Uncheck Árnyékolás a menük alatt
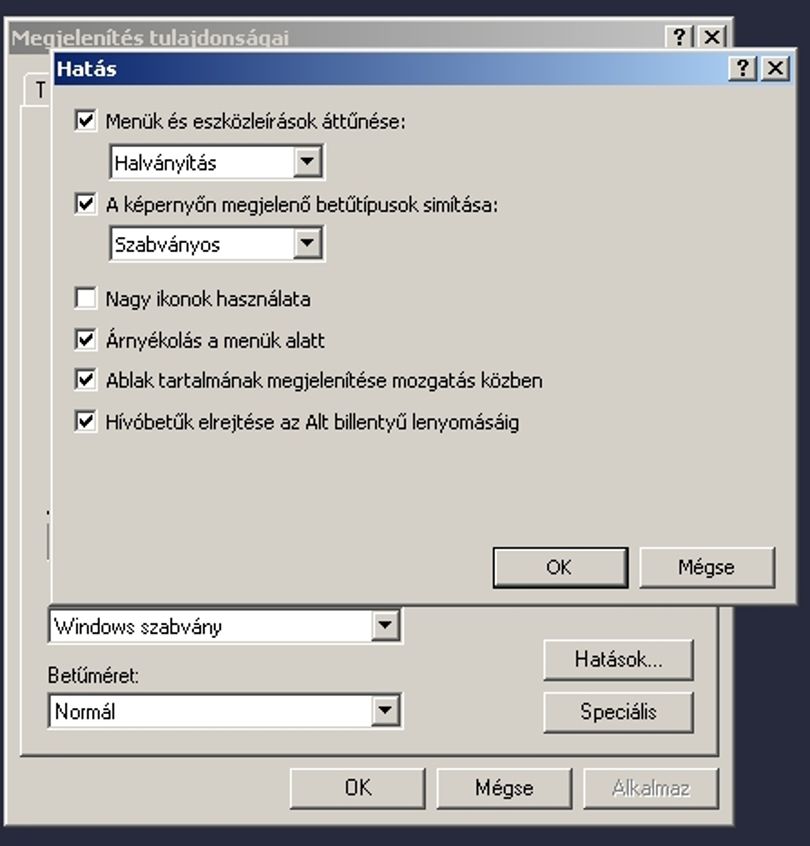 click(x=86, y=339)
